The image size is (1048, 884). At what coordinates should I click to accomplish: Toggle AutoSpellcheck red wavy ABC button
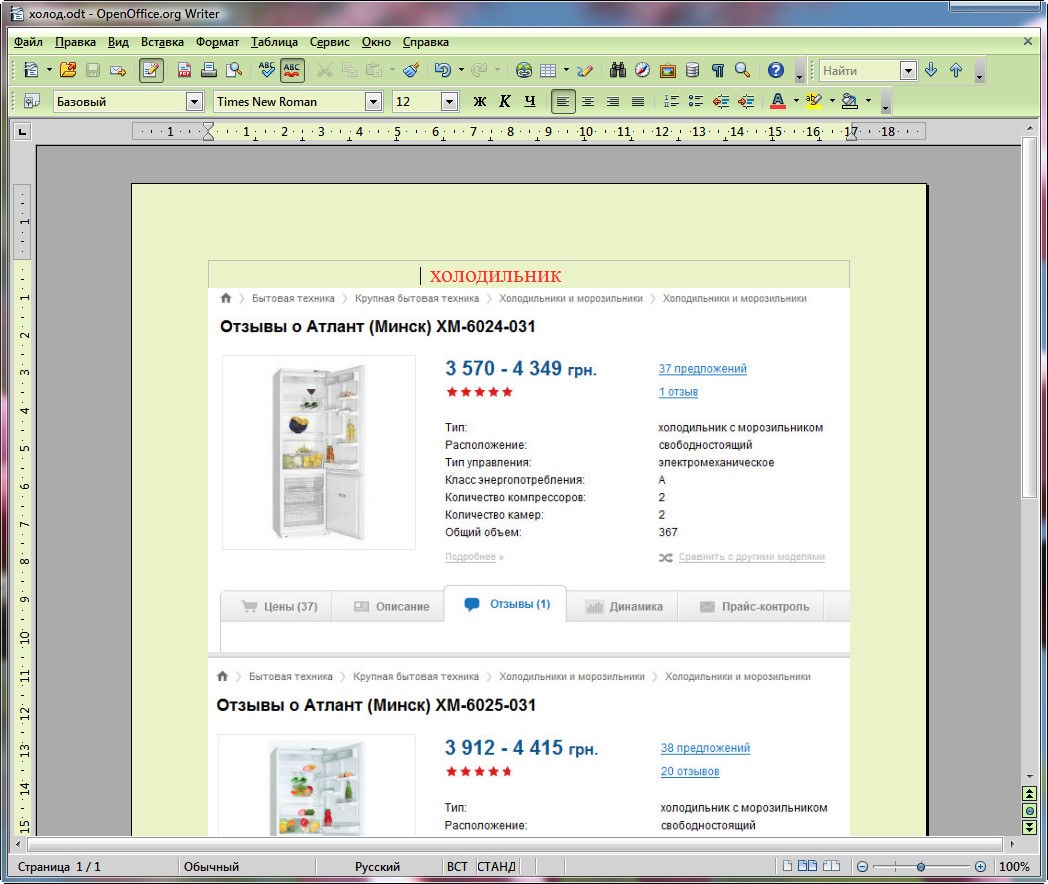pos(292,70)
